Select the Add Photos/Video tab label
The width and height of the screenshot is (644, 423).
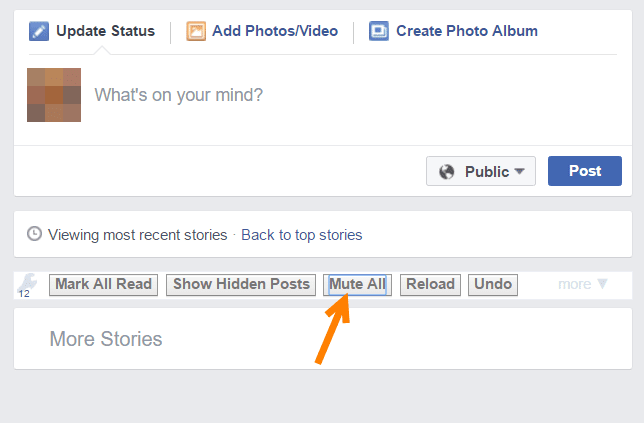click(x=275, y=31)
